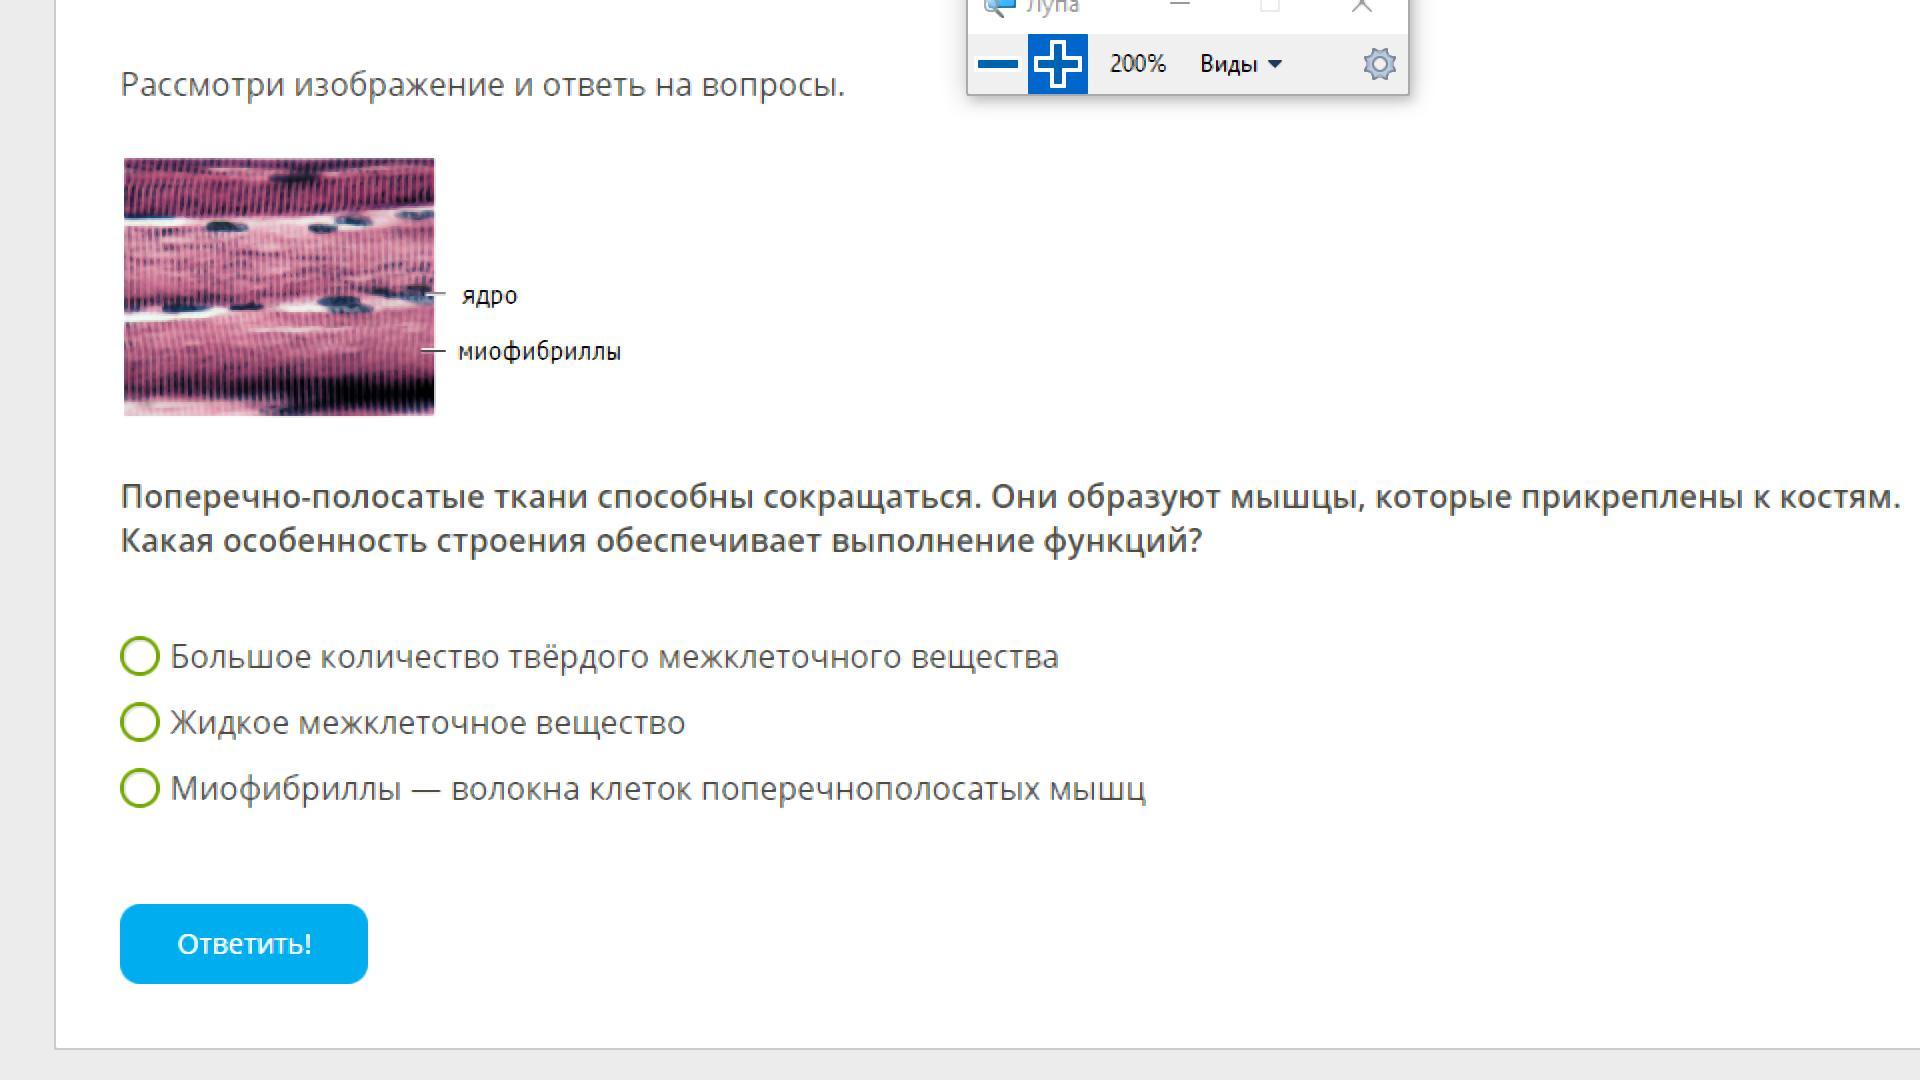Click the 'миофибриллы' label beside image

pyautogui.click(x=539, y=352)
